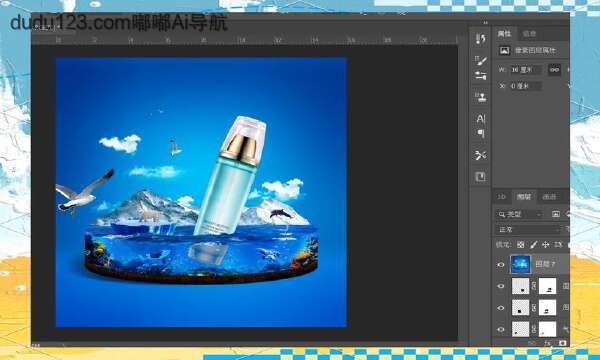The image size is (600, 360).
Task: Open the History panel icon
Action: coord(481,38)
